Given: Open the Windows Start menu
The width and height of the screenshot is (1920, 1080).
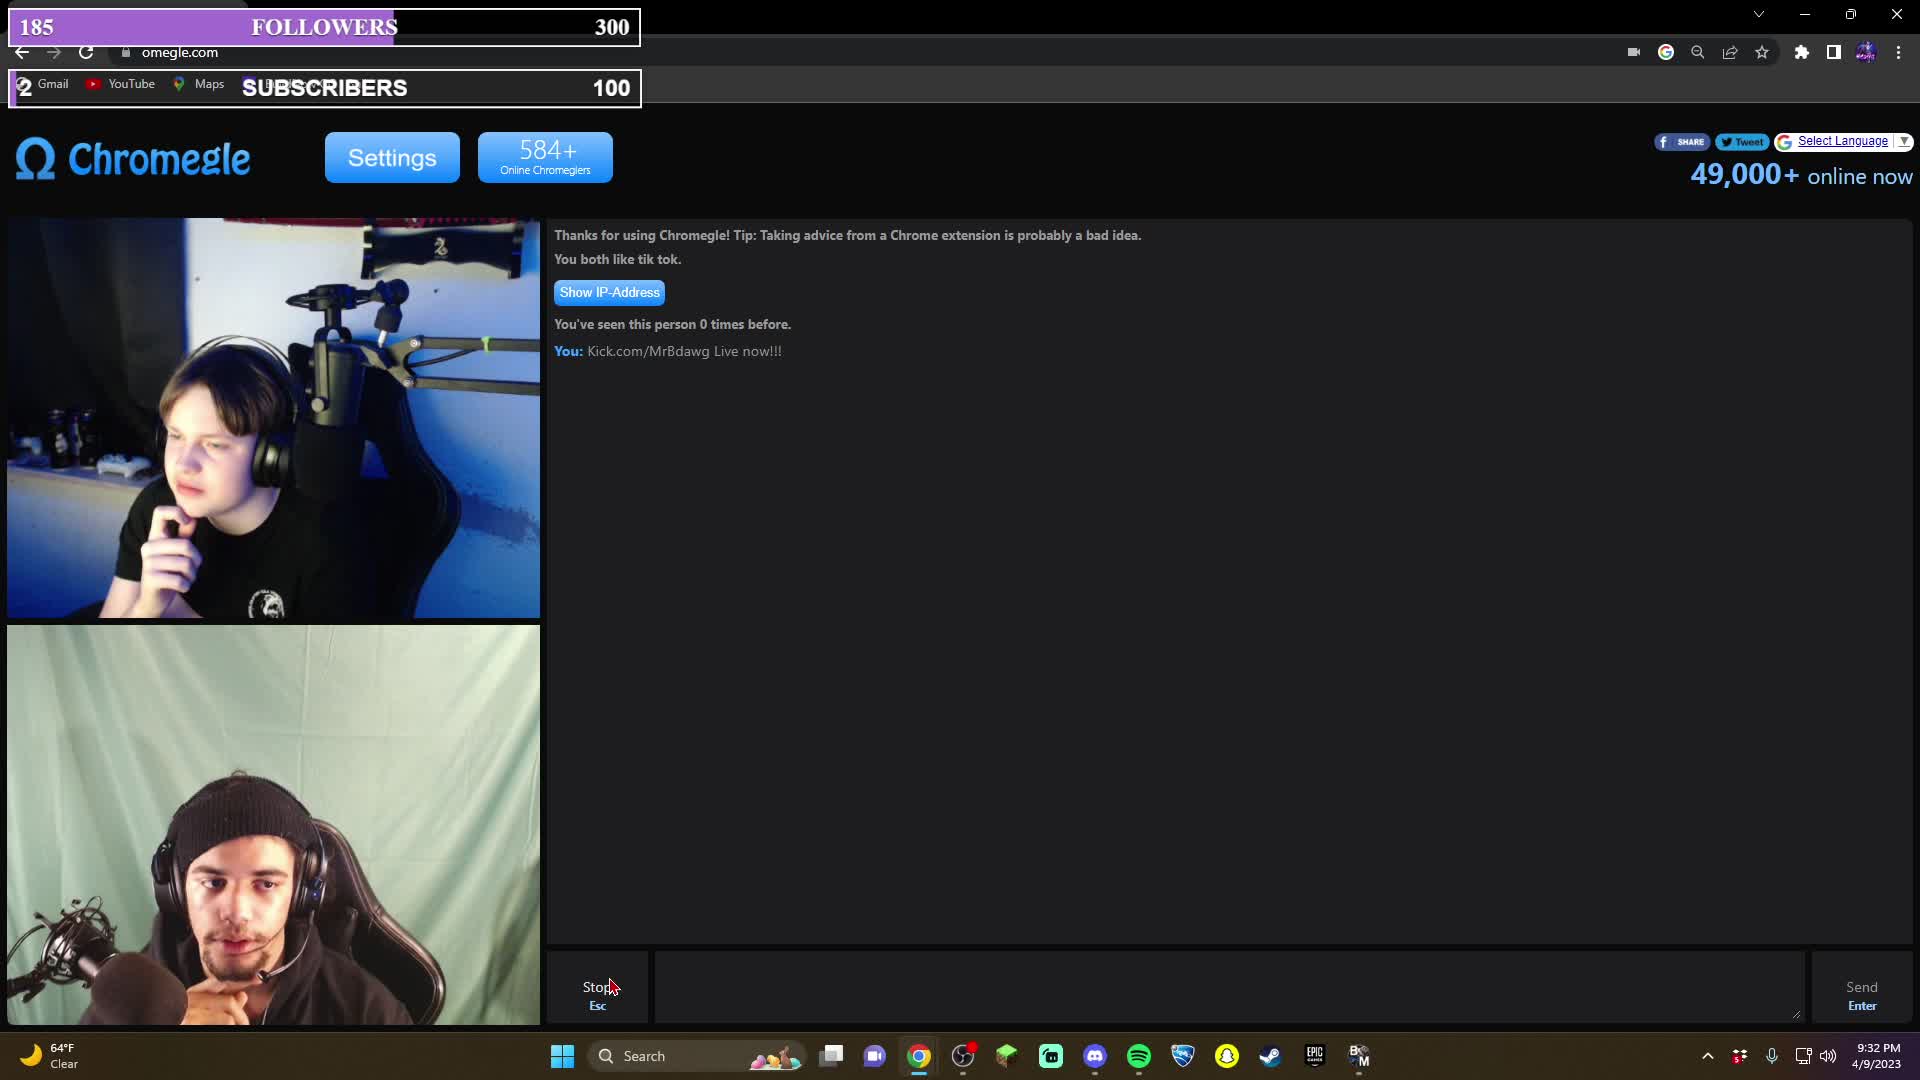Looking at the screenshot, I should coord(562,1056).
